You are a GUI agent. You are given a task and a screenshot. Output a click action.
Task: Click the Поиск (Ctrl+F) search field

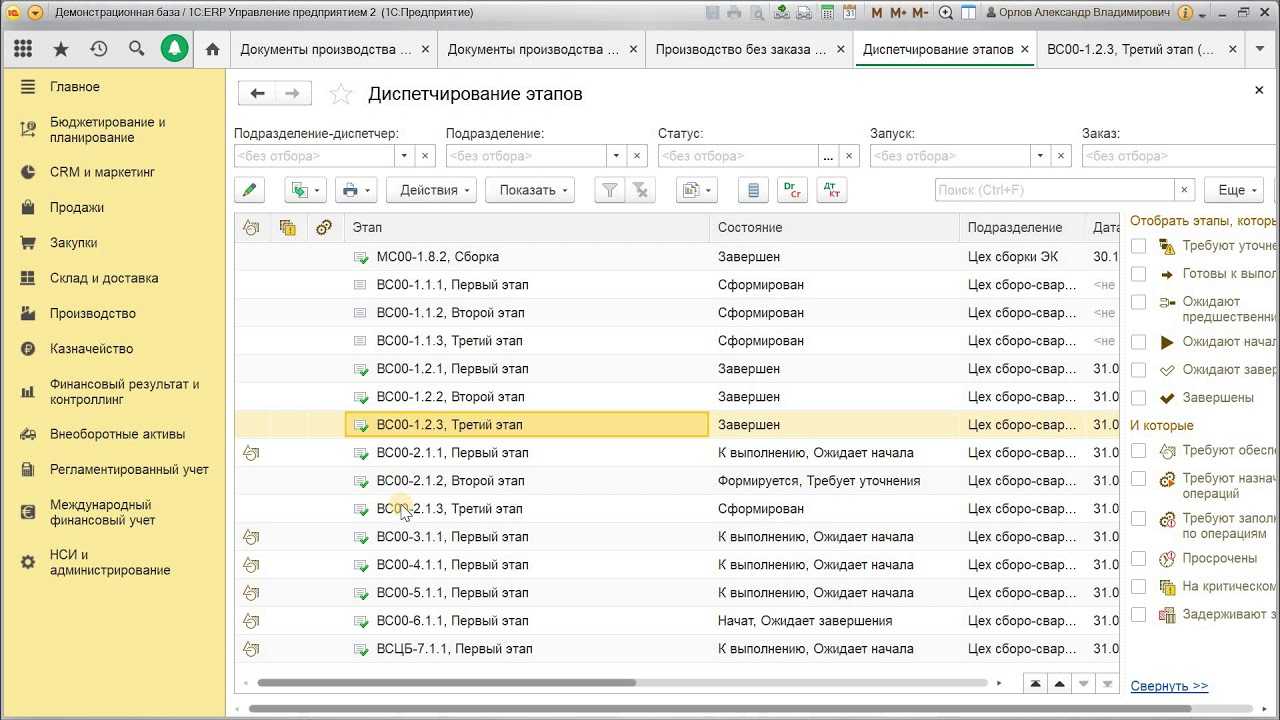pos(1055,190)
